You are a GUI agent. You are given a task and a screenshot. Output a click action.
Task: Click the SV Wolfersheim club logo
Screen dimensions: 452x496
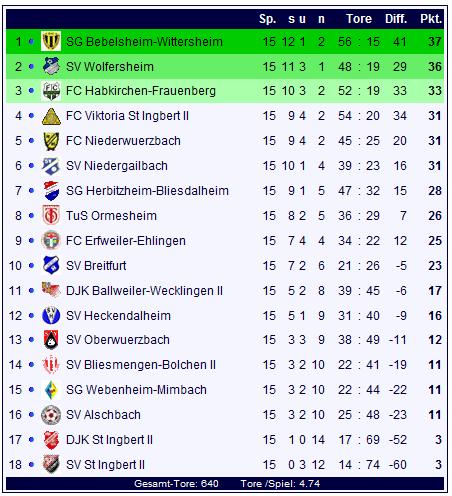click(51, 66)
